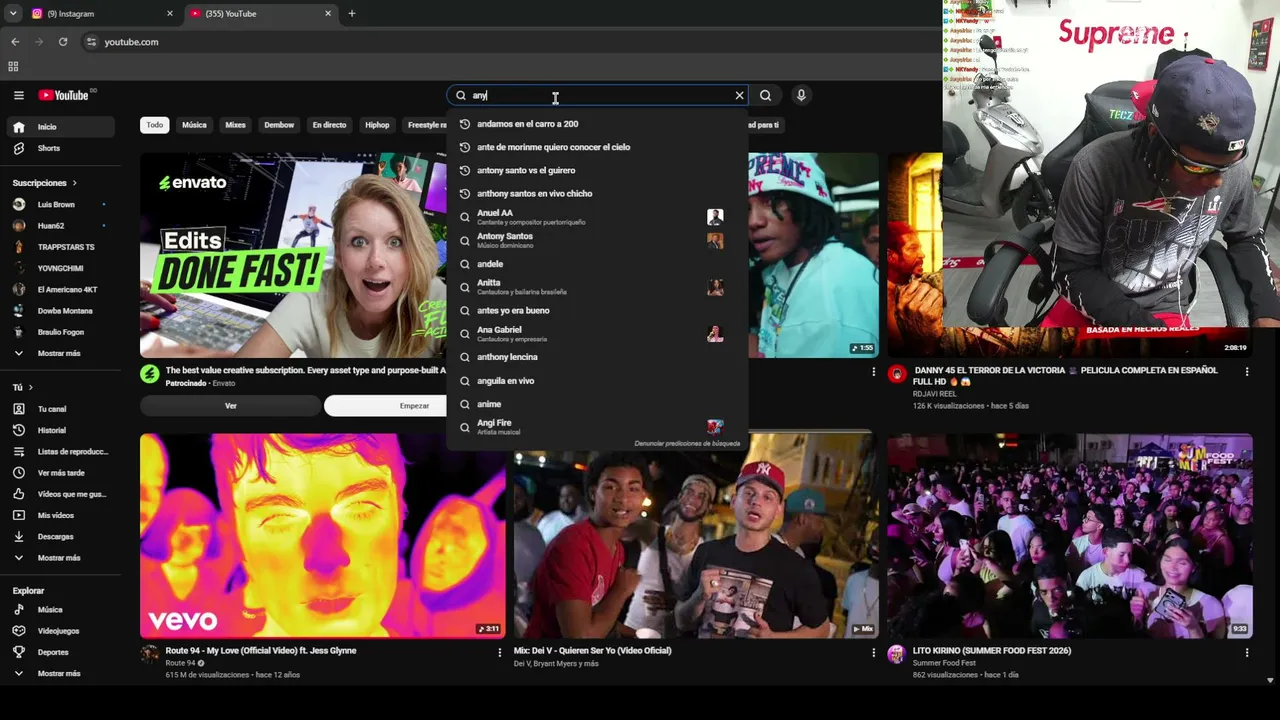Select 'Antony Santos' search suggestion
1280x720 pixels.
[597, 240]
